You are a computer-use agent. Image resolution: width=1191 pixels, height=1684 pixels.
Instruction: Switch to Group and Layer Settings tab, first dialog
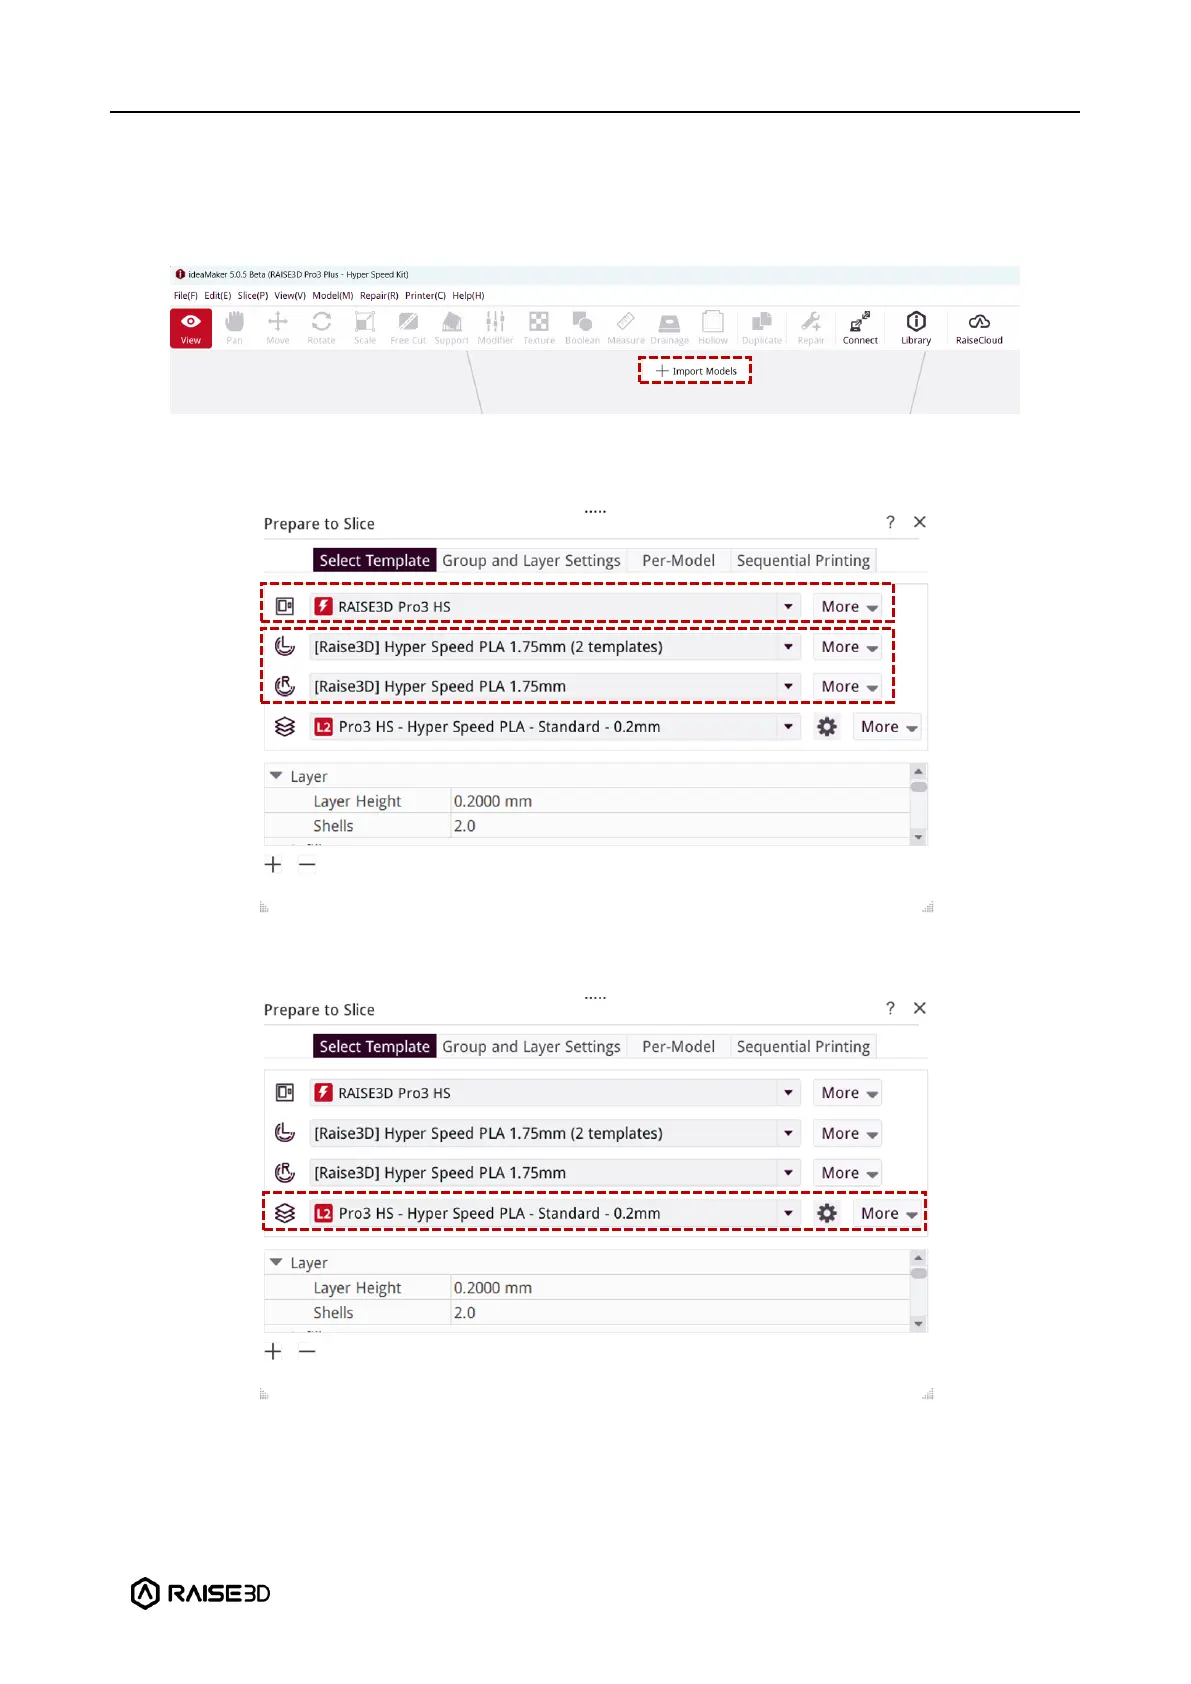(531, 561)
